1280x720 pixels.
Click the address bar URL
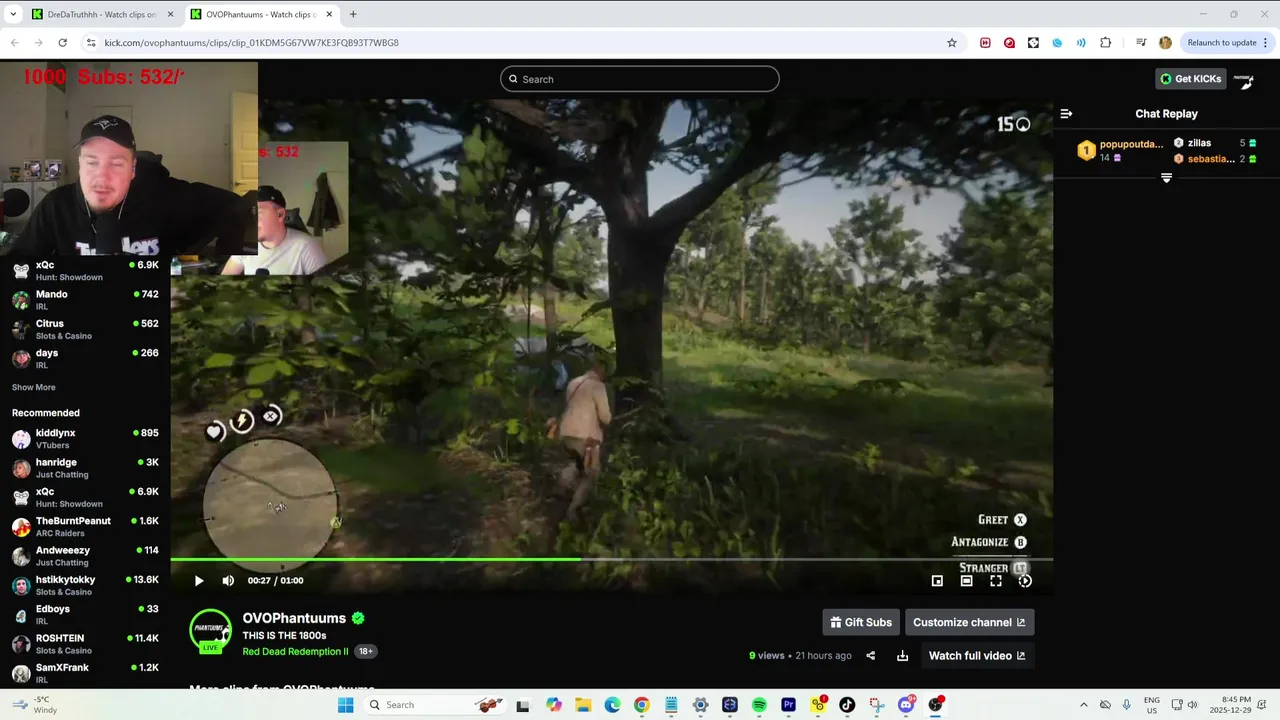(252, 43)
